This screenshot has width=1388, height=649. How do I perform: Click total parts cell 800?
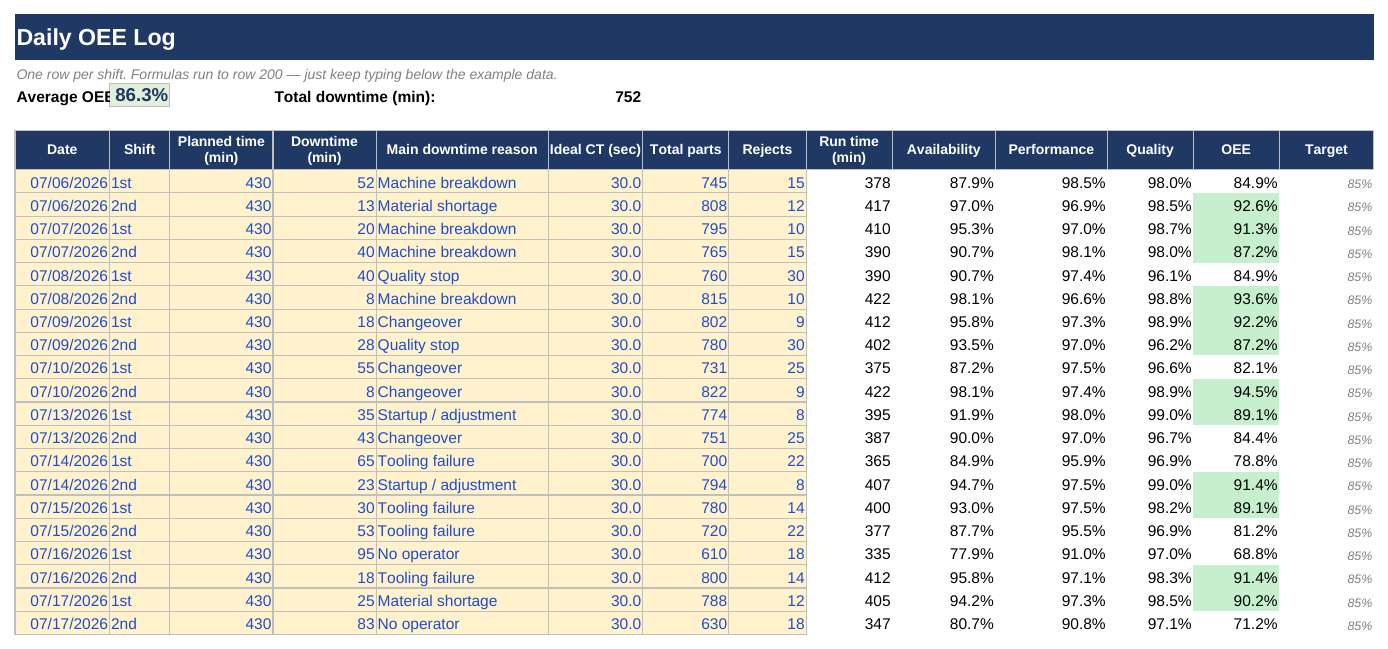pyautogui.click(x=685, y=578)
